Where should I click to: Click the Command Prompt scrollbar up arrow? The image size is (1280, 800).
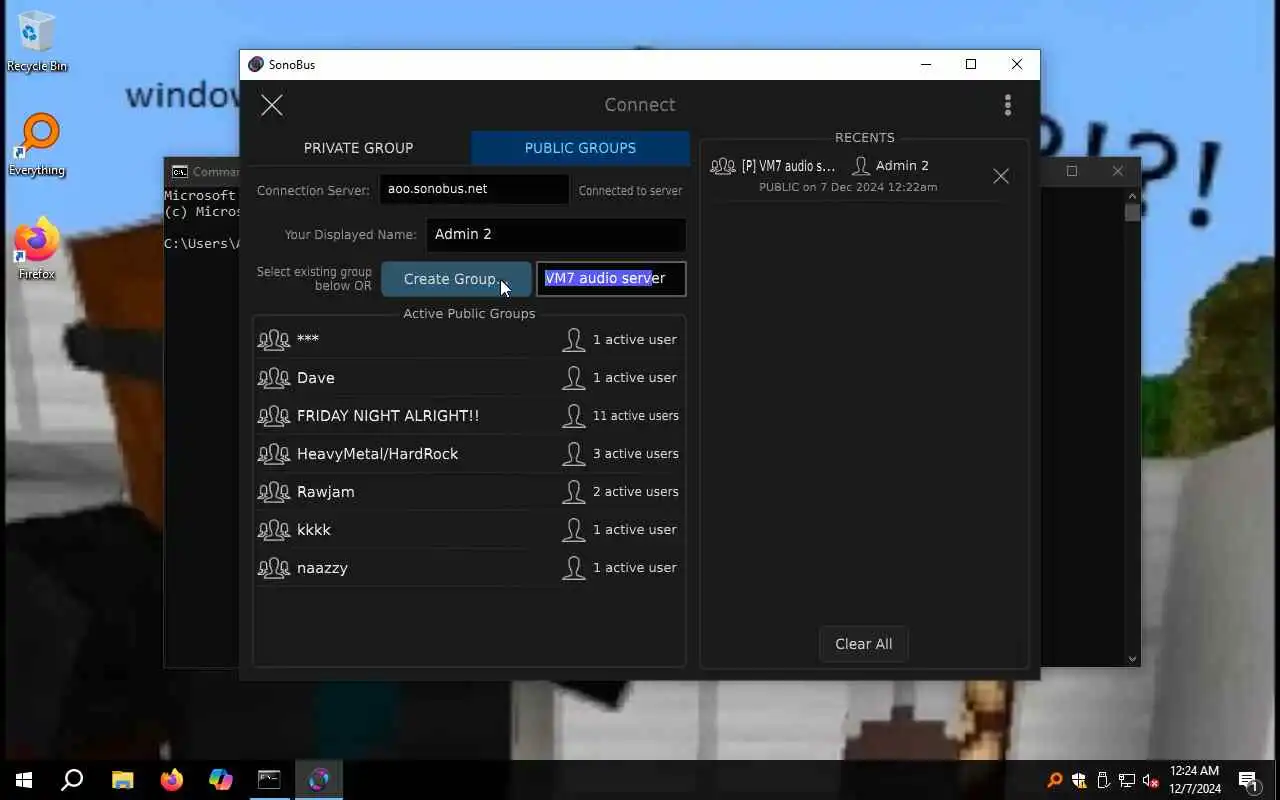1132,195
